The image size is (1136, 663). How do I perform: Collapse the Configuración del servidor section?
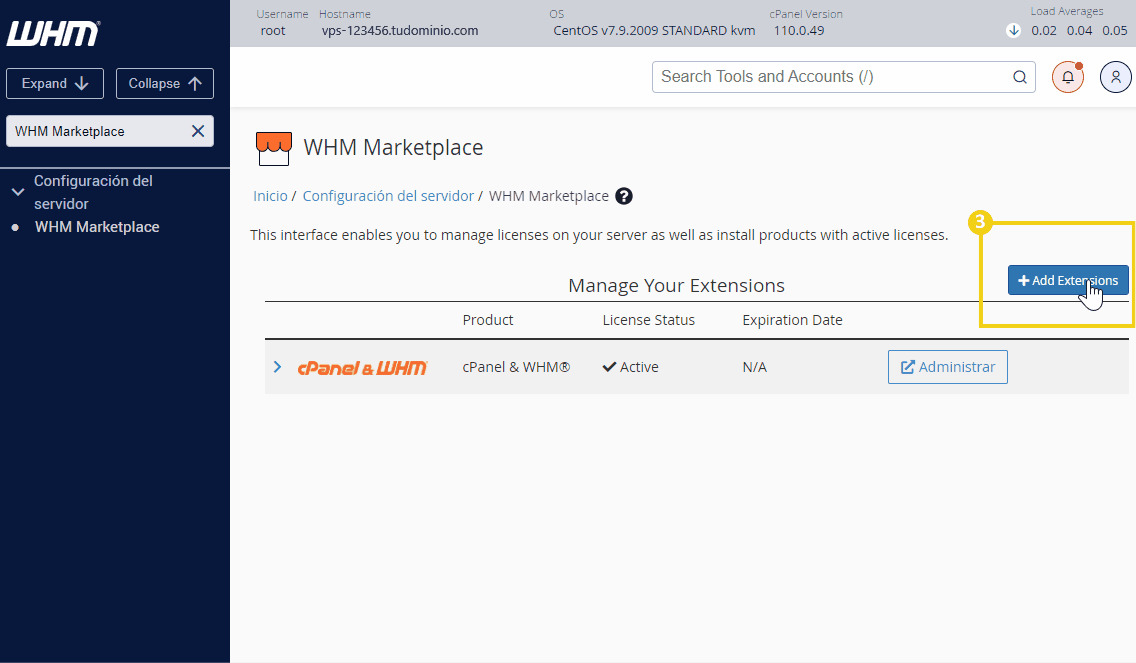18,192
